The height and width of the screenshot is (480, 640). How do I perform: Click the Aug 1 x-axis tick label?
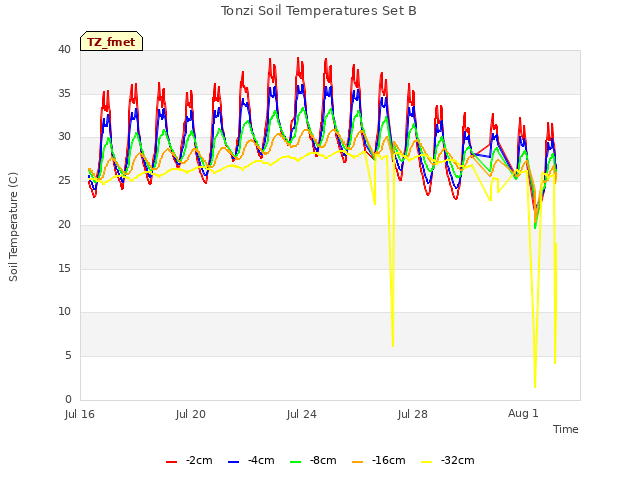point(523,413)
